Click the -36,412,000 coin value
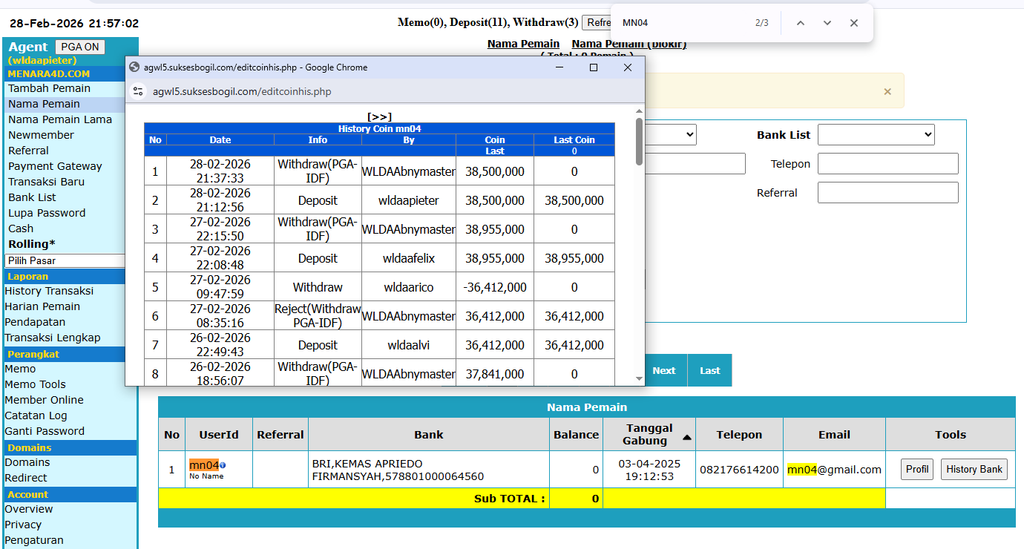The image size is (1024, 549). [x=495, y=287]
